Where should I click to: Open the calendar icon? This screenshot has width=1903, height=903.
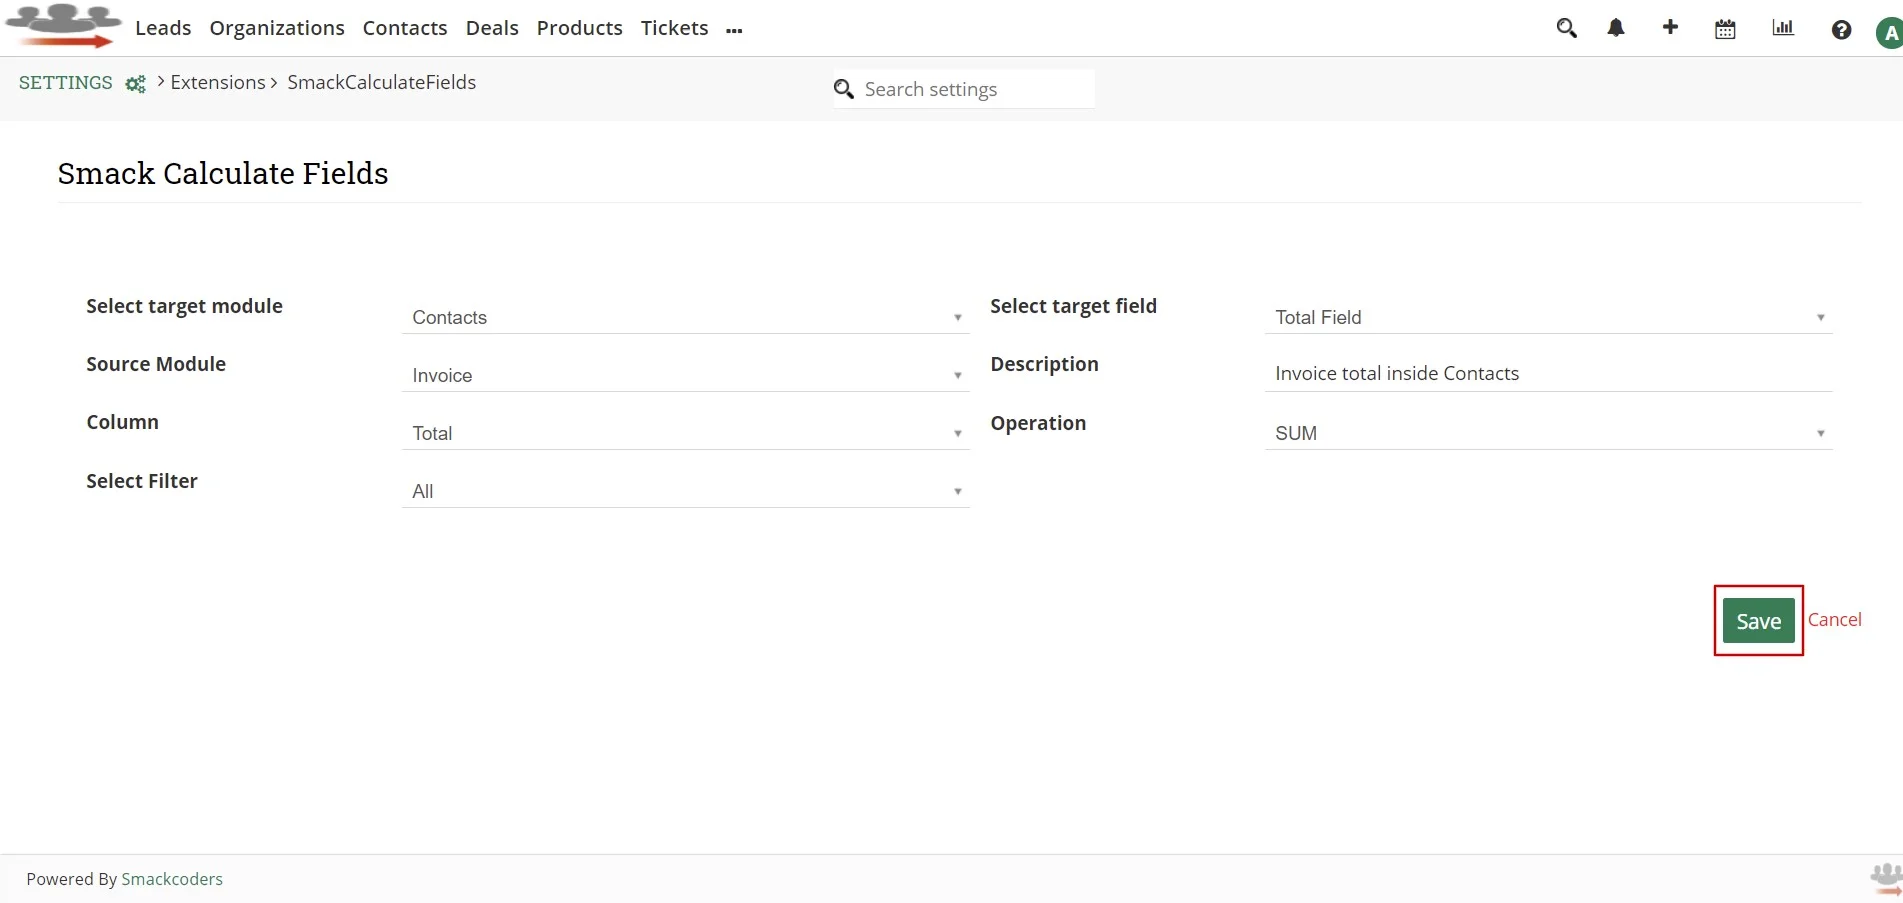(1724, 28)
